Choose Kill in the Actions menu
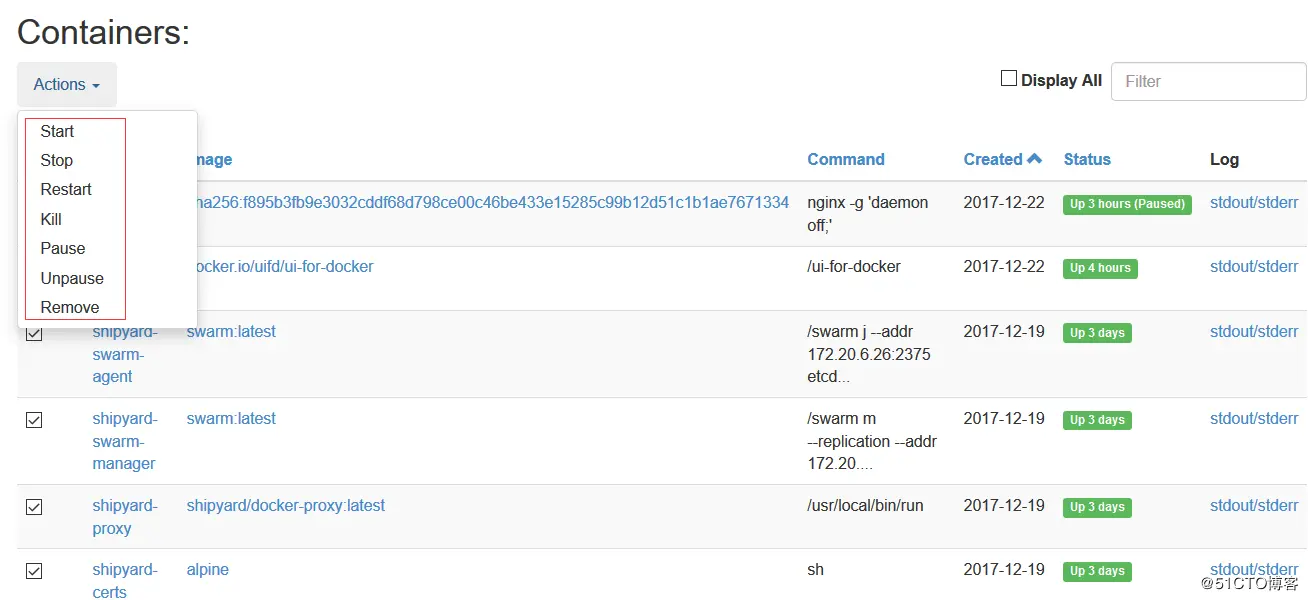The image size is (1308, 600). coord(51,219)
